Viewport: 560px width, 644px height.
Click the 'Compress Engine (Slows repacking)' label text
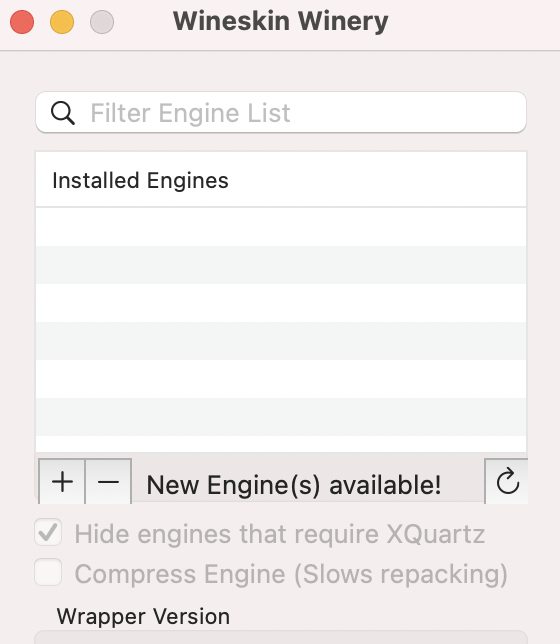click(291, 574)
